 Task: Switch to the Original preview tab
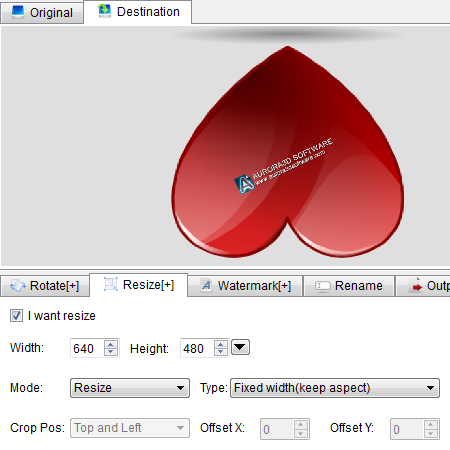point(42,13)
